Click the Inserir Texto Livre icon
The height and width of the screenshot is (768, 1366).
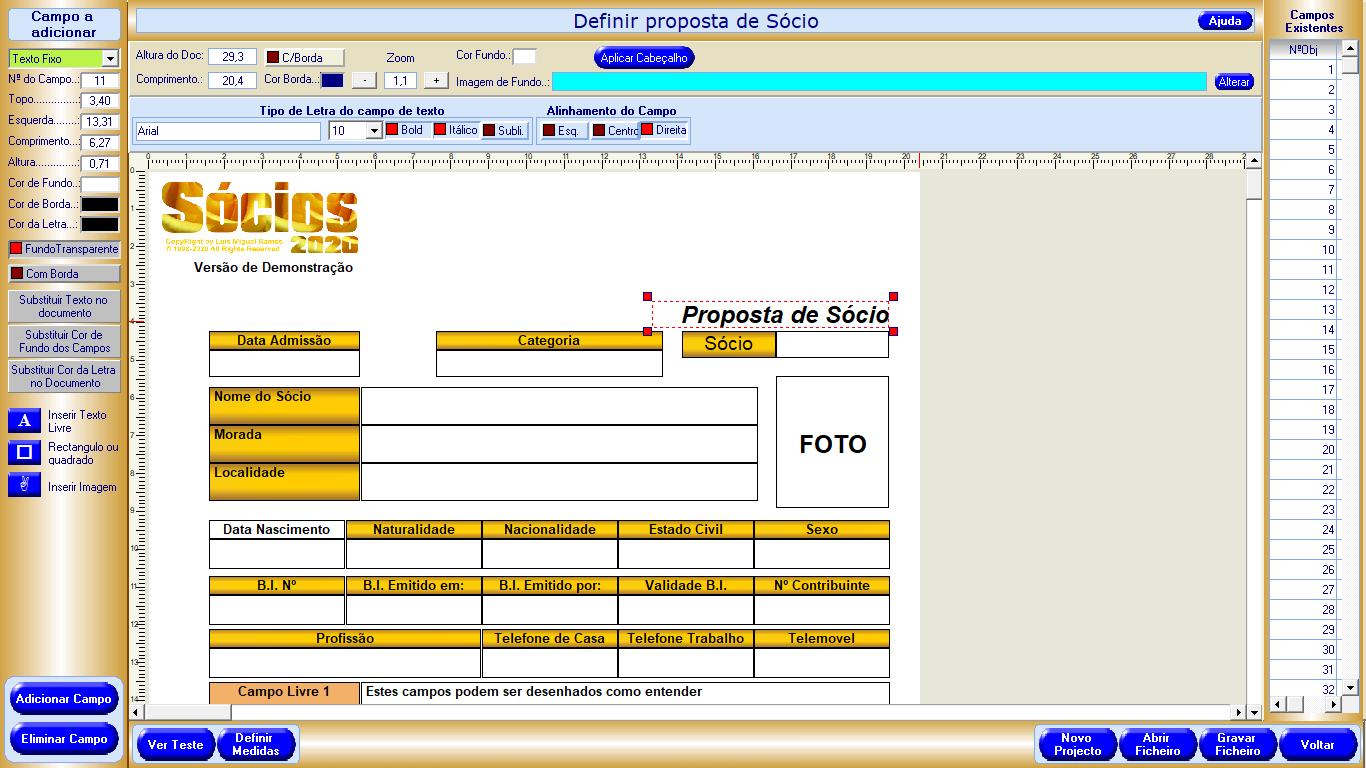point(24,421)
